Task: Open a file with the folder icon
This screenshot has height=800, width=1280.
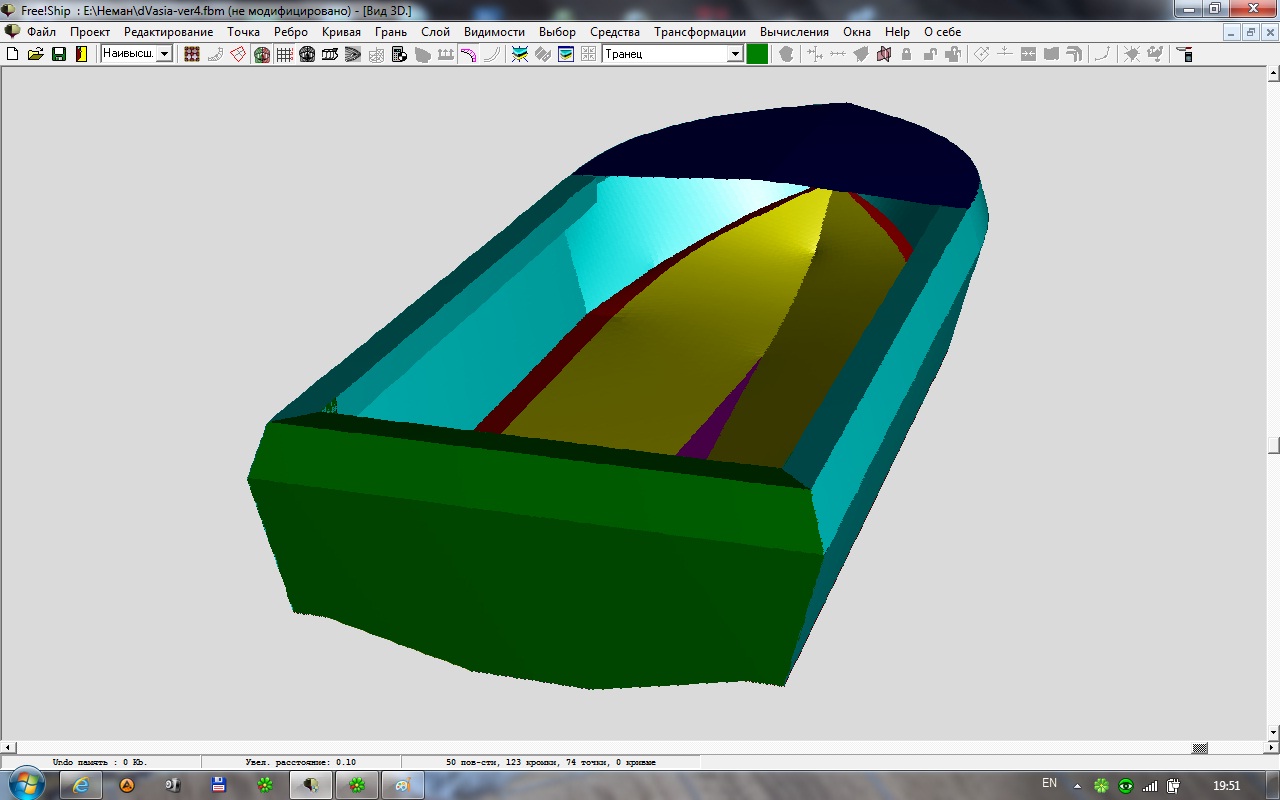Action: click(36, 54)
